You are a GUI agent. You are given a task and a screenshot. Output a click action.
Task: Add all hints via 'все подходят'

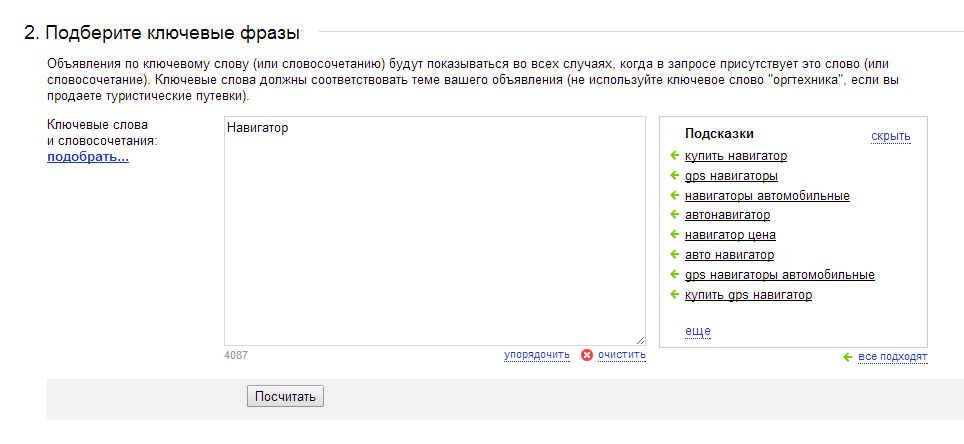(x=893, y=357)
